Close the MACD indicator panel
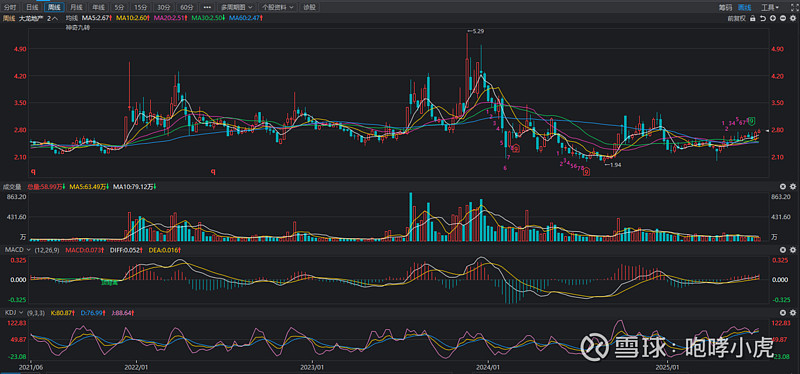 click(x=783, y=250)
